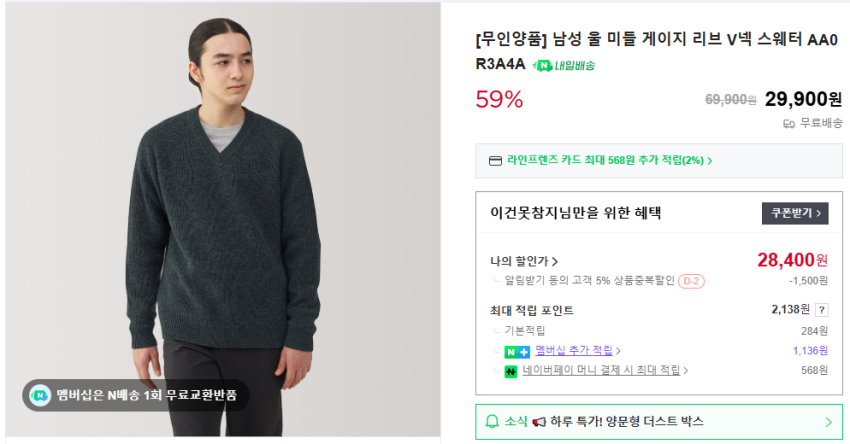
Task: Click the megaphone icon in the 소식 banner
Action: (x=539, y=422)
